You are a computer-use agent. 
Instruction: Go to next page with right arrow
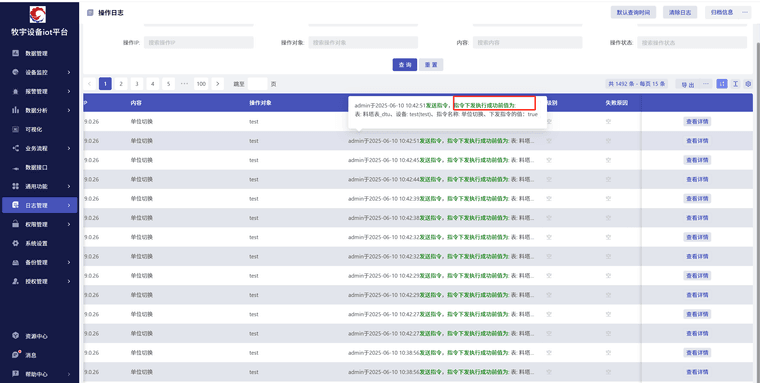(218, 84)
